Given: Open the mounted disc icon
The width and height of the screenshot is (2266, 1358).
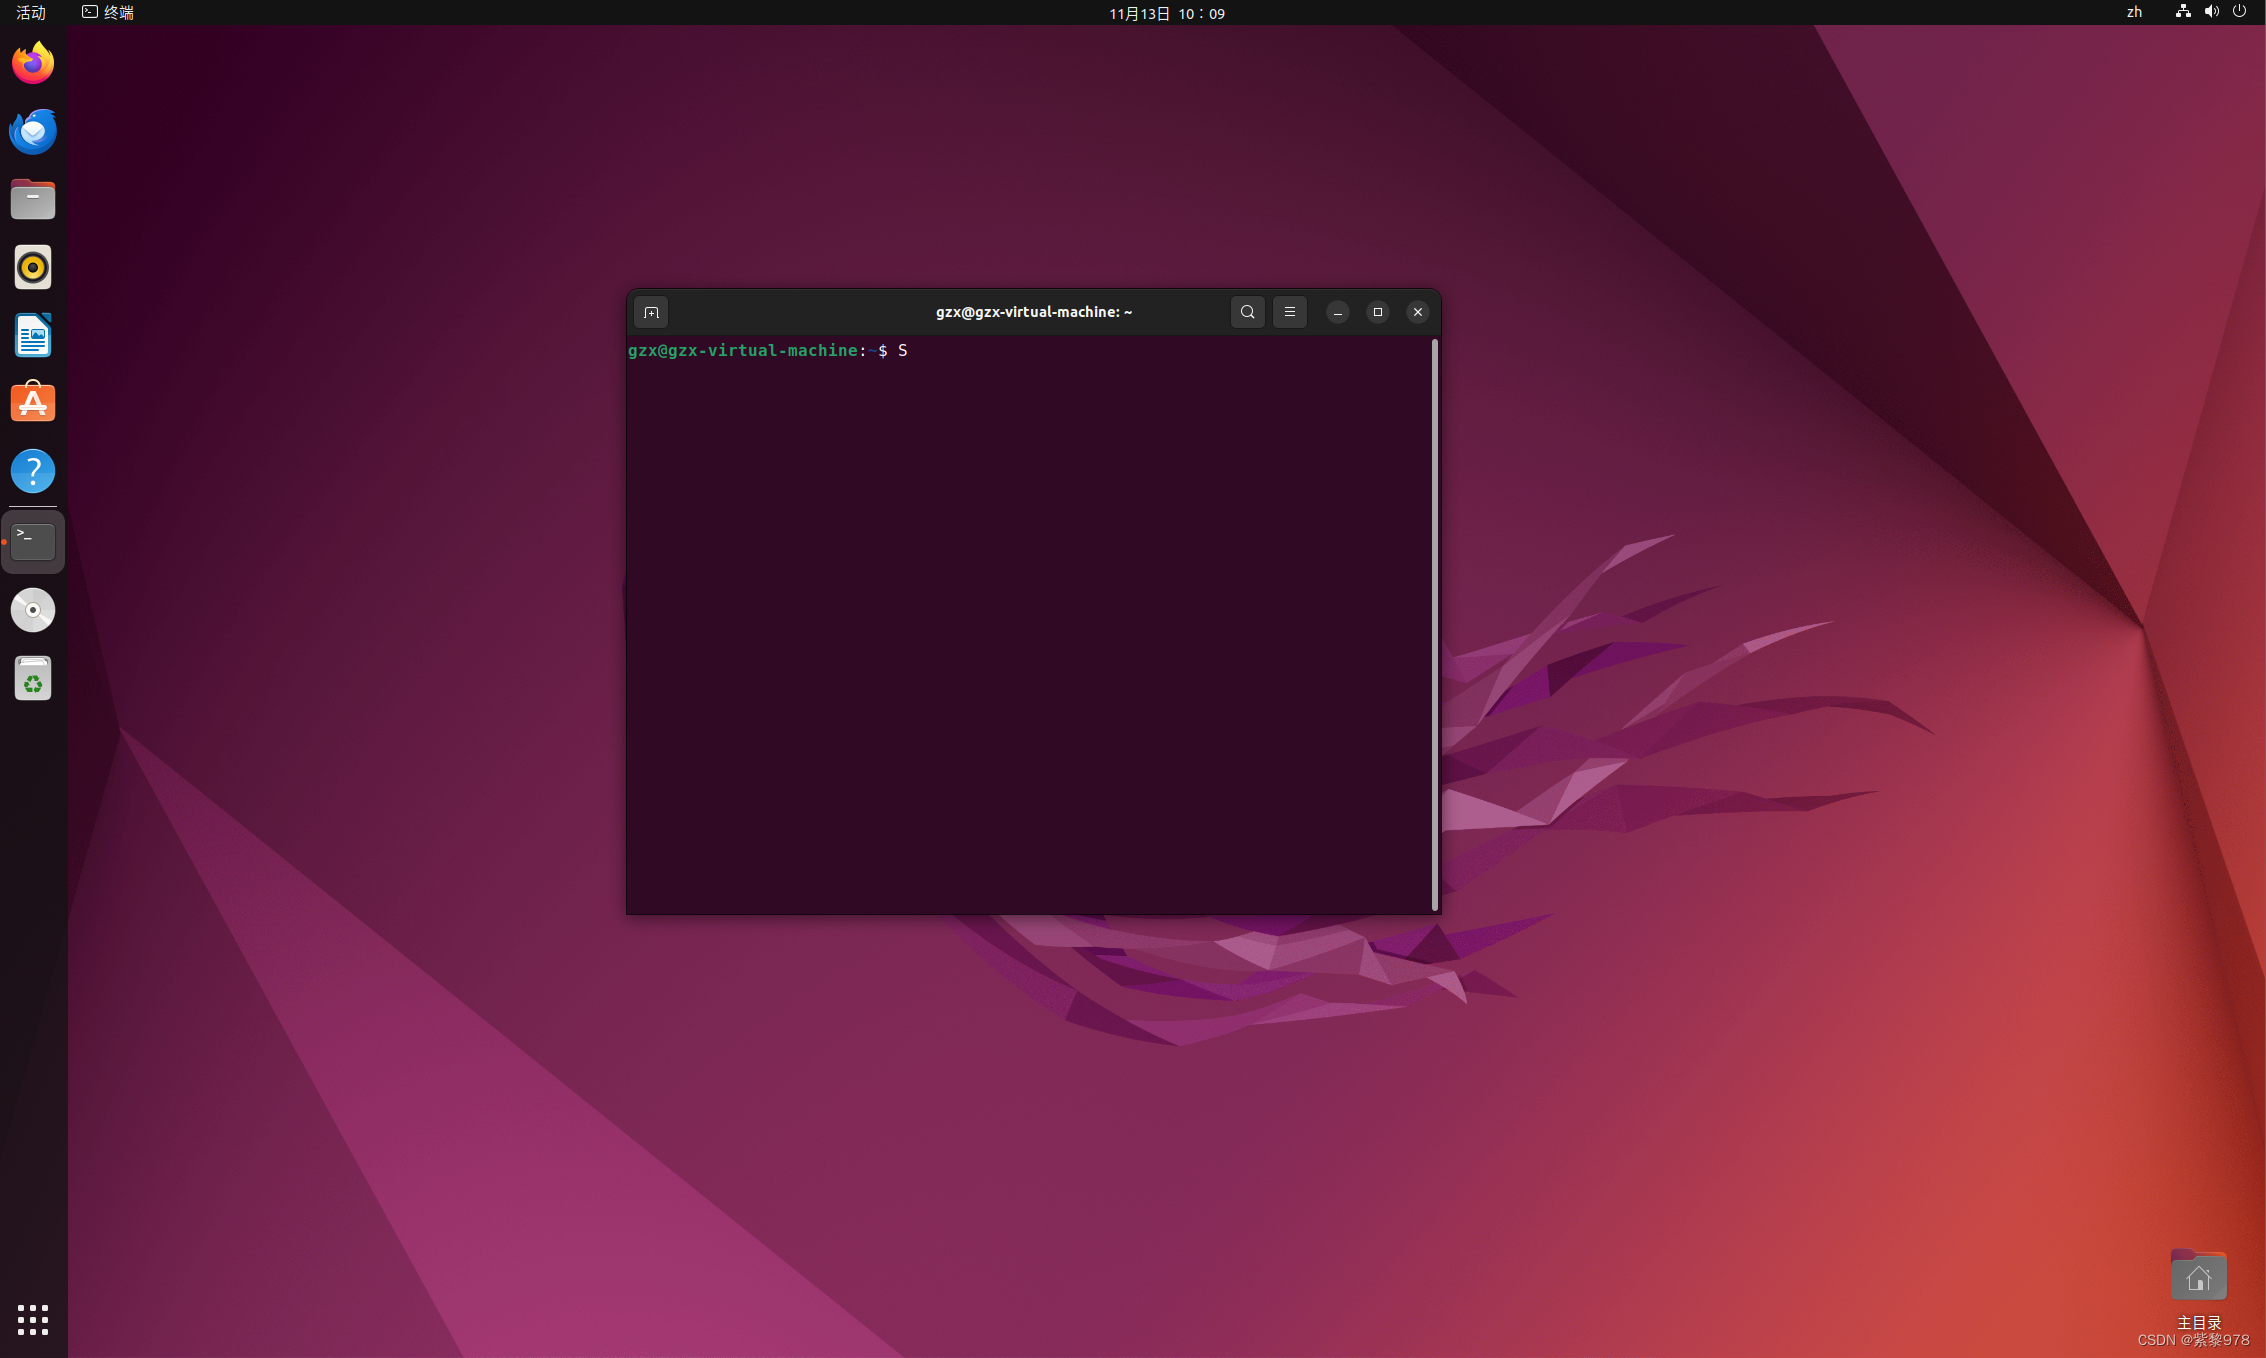Looking at the screenshot, I should [x=33, y=610].
